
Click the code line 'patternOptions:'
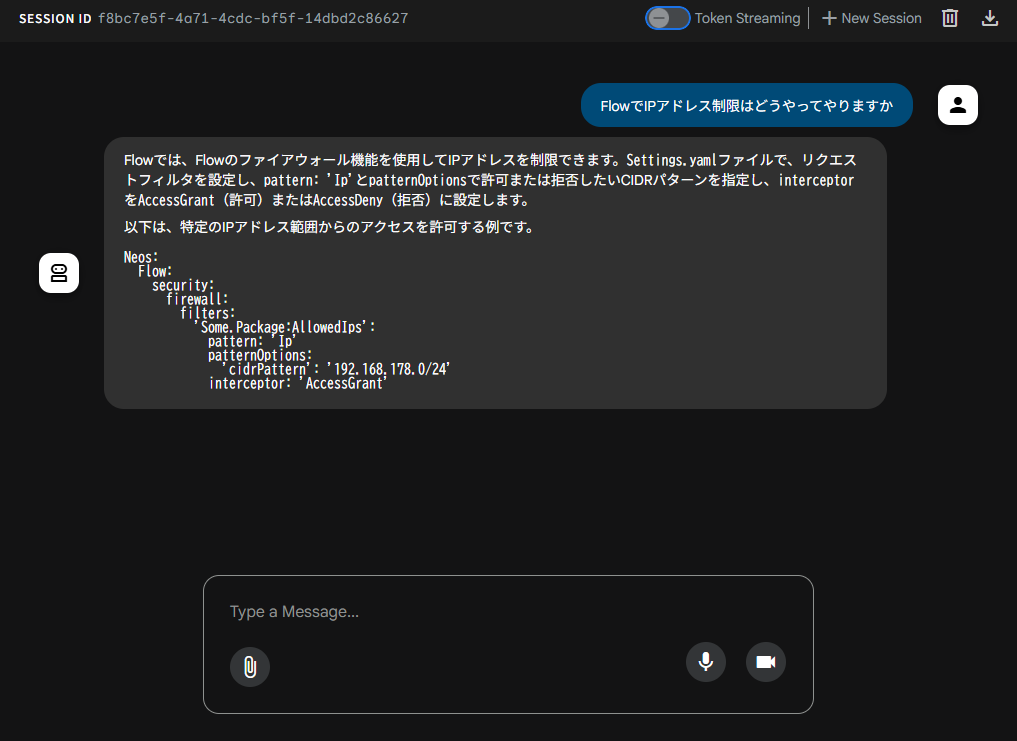(x=259, y=356)
